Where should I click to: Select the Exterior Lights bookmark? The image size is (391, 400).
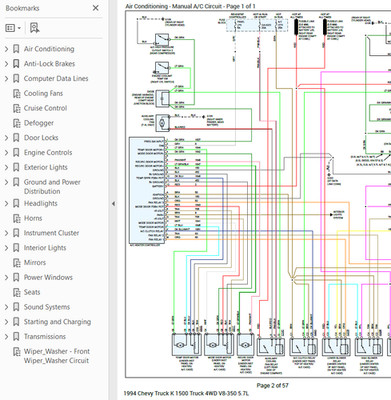point(46,167)
